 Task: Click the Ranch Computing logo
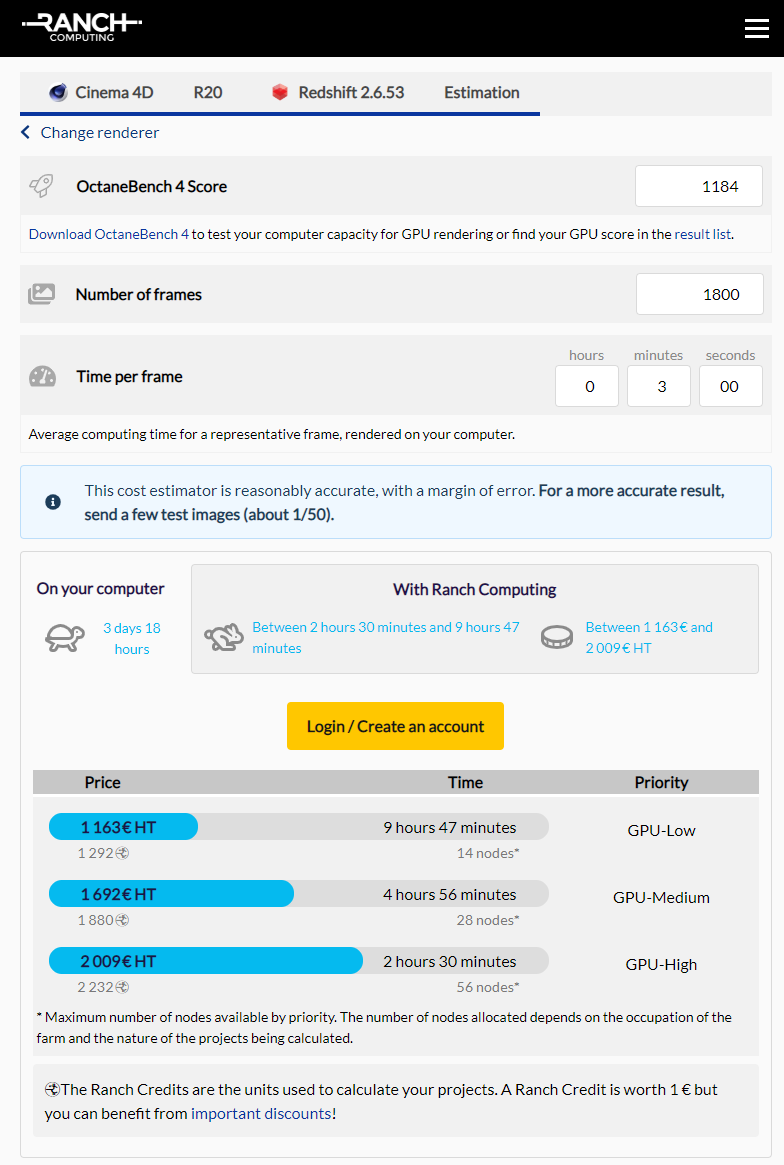pyautogui.click(x=82, y=27)
